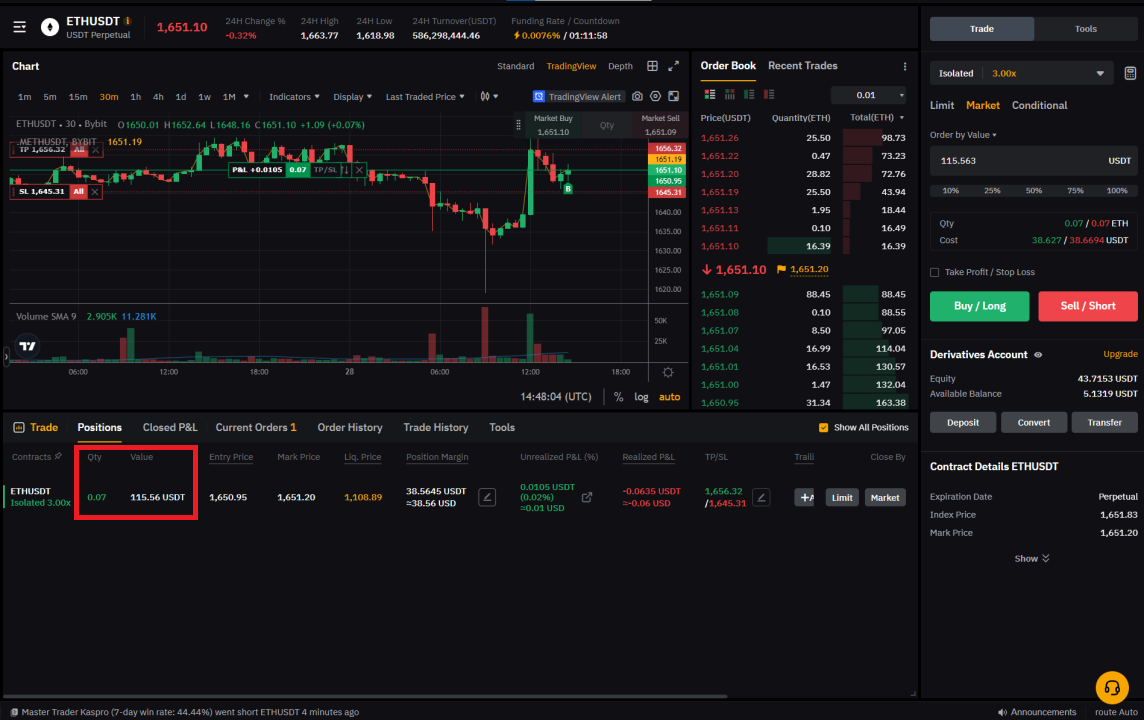The image size is (1144, 720).
Task: Share unrealized P&L via share icon
Action: coord(587,498)
